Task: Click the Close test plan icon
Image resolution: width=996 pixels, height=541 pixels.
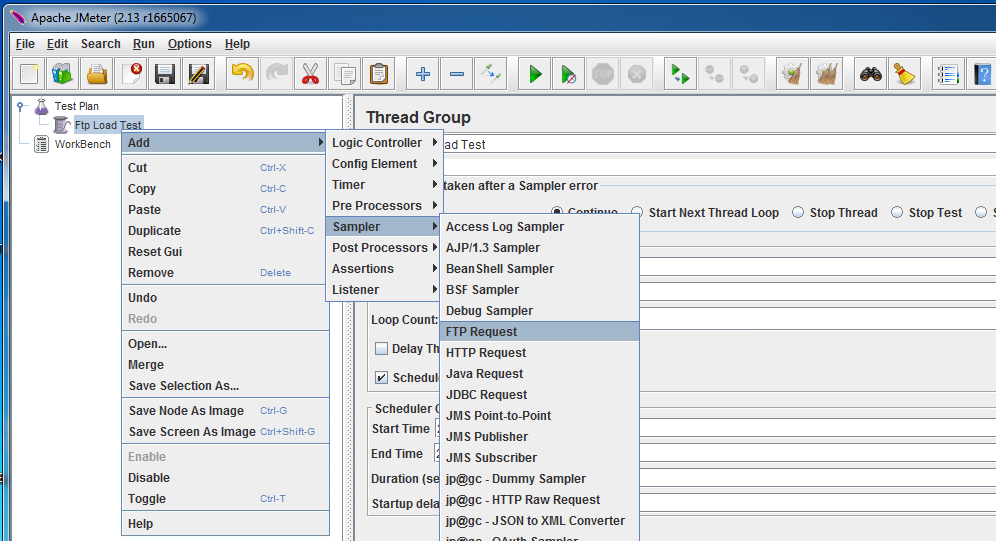Action: click(x=131, y=74)
